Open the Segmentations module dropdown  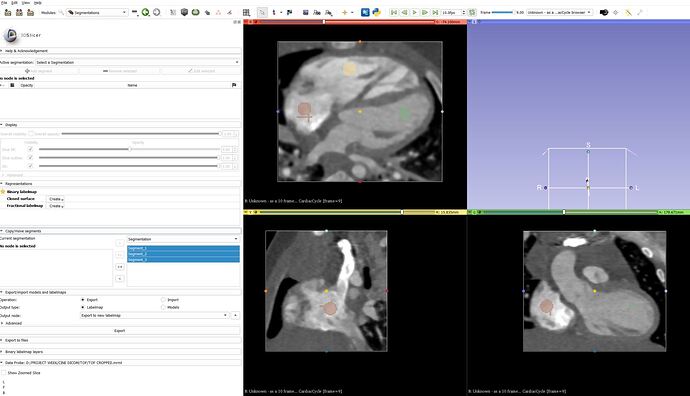97,12
